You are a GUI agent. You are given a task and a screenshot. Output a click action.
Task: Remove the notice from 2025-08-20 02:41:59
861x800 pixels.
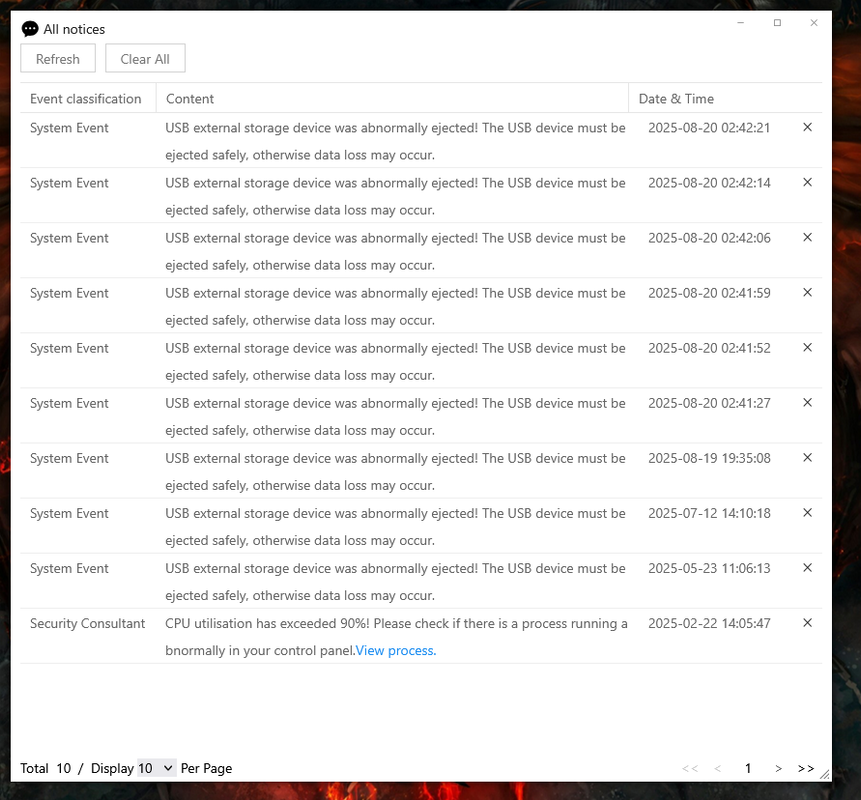click(x=807, y=293)
